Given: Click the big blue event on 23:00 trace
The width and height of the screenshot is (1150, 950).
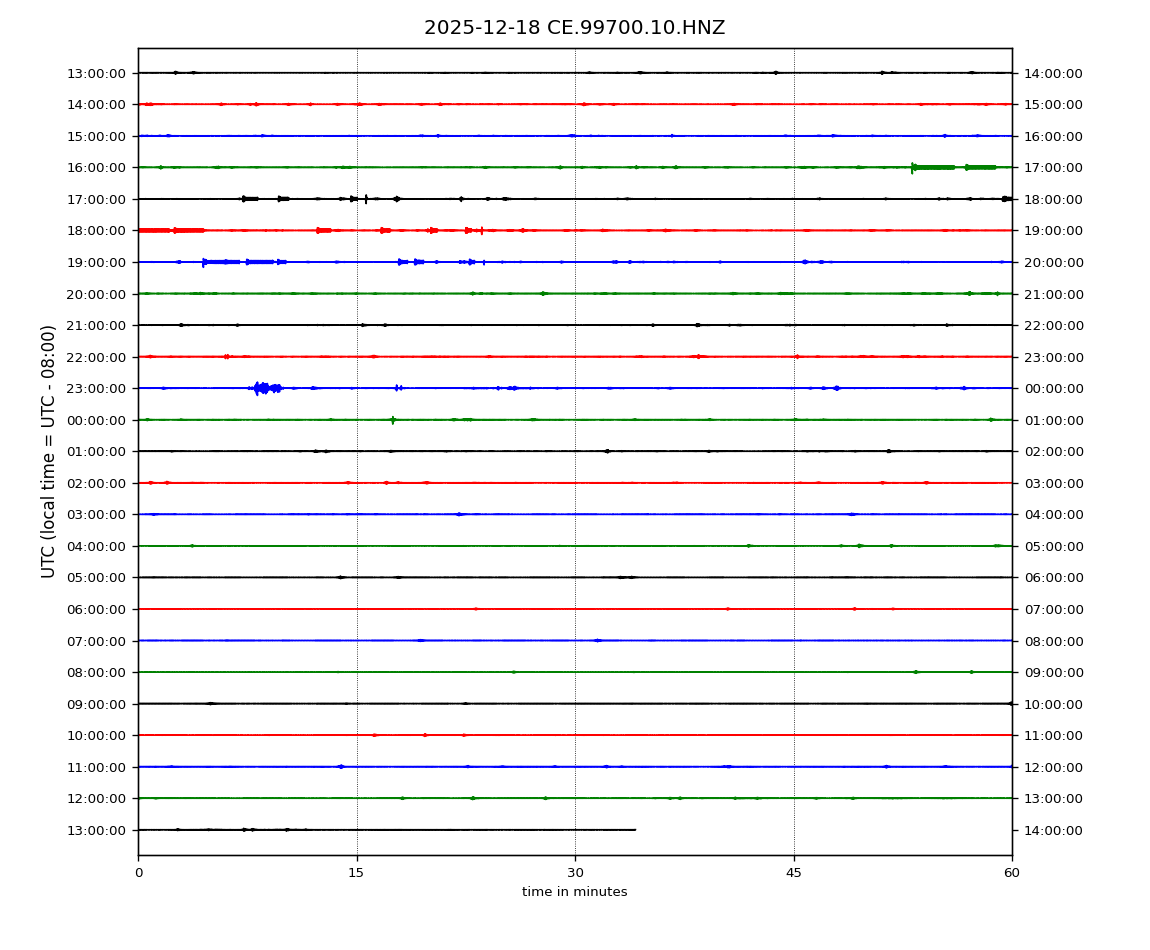Looking at the screenshot, I should [263, 388].
